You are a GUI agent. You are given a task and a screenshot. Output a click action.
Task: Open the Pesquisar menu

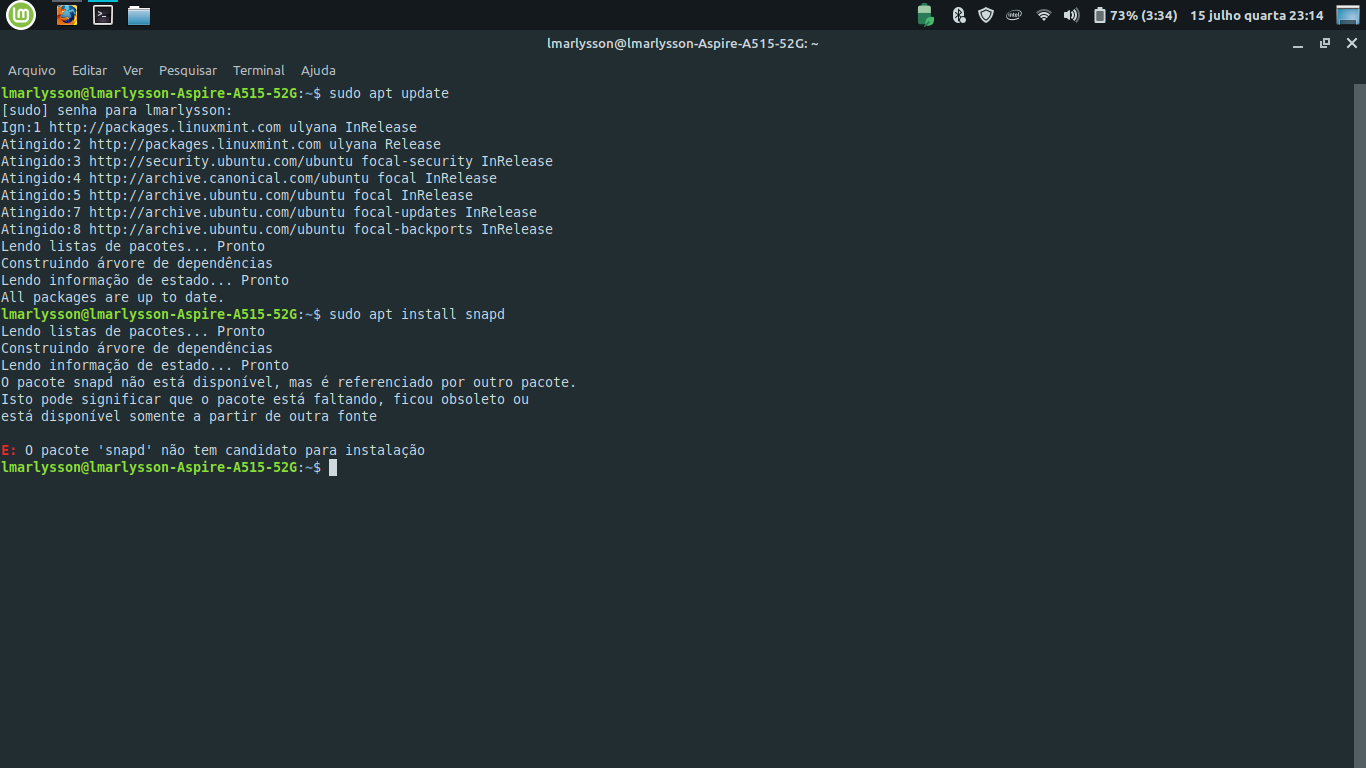point(188,71)
